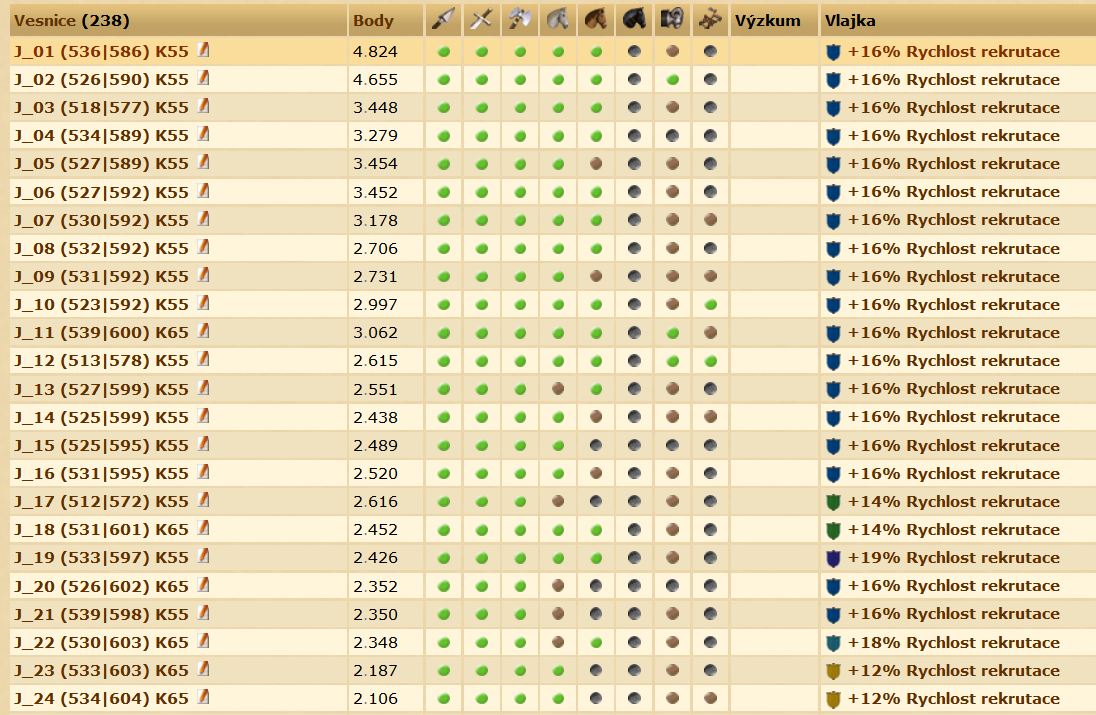Click the heavy cavalry black horse icon
This screenshot has width=1096, height=715.
pyautogui.click(x=634, y=20)
